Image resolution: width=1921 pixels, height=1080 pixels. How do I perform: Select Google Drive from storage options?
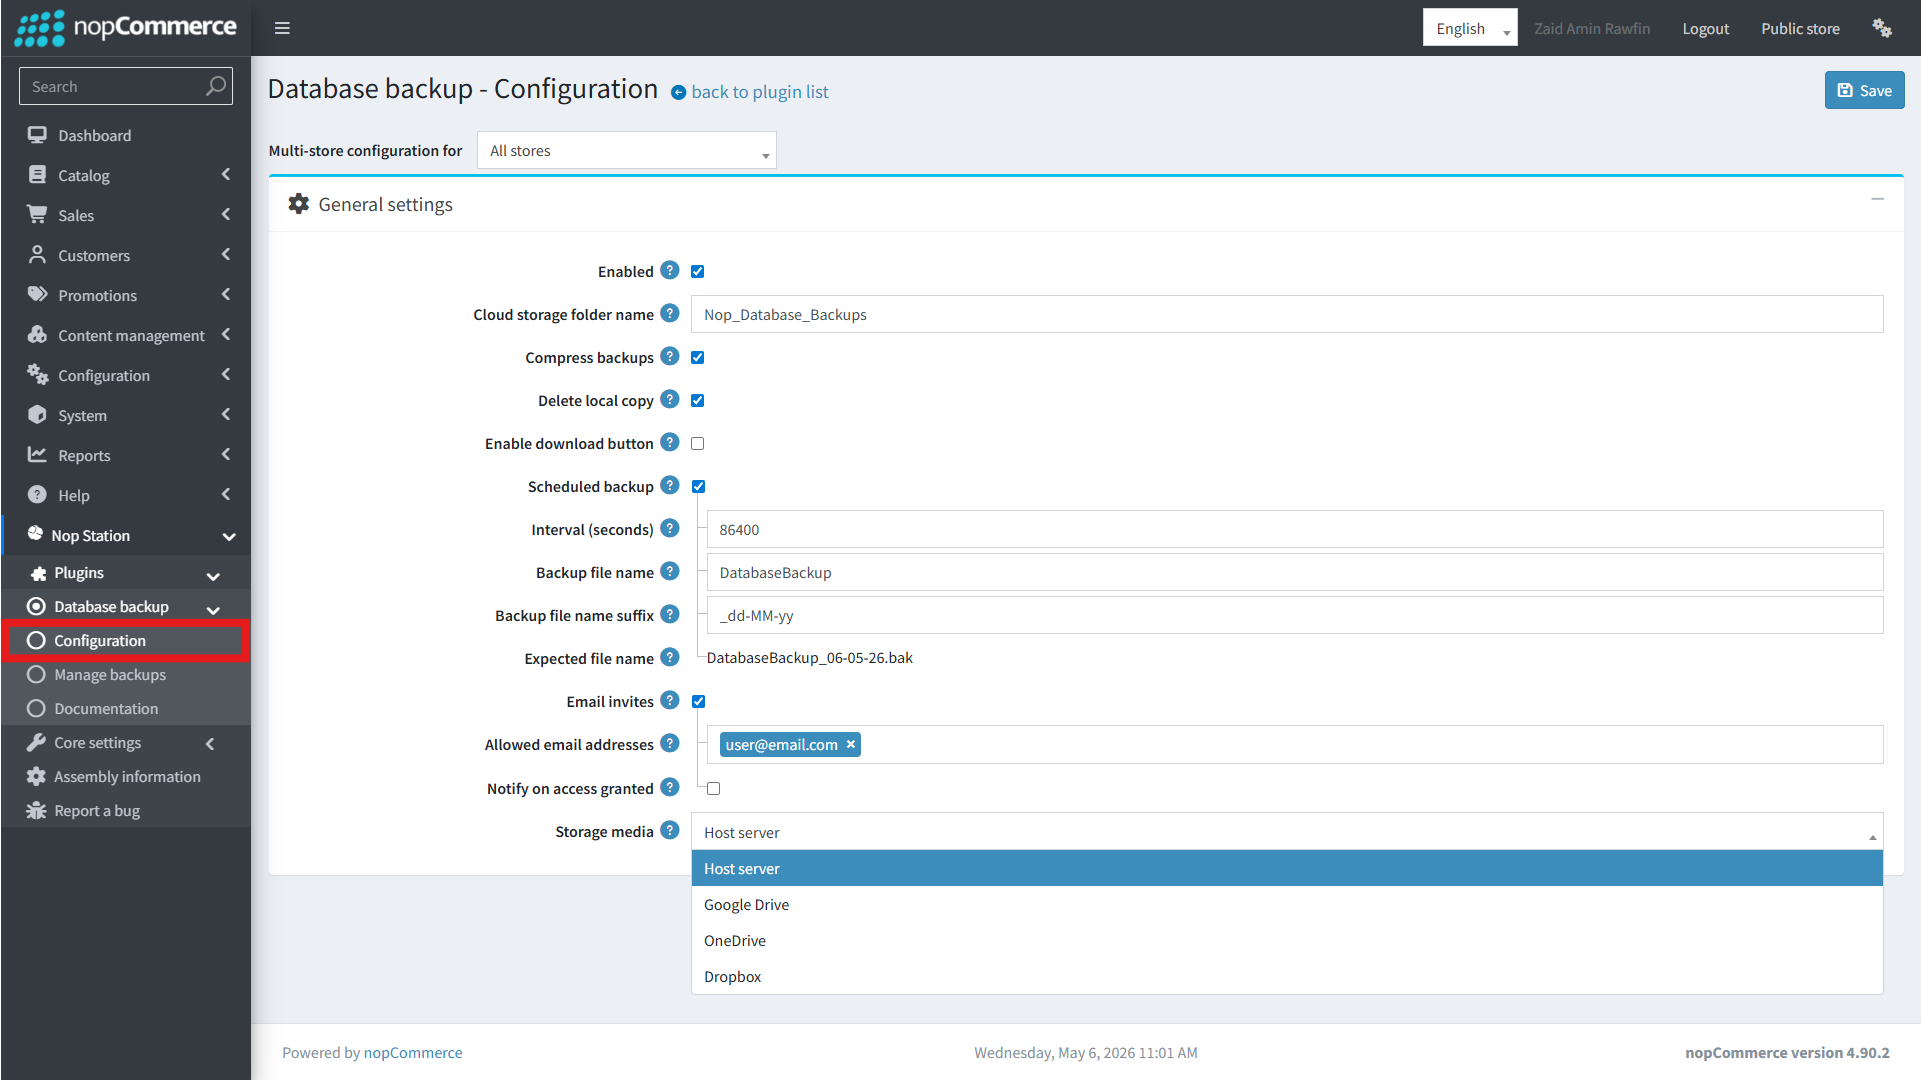(1286, 905)
